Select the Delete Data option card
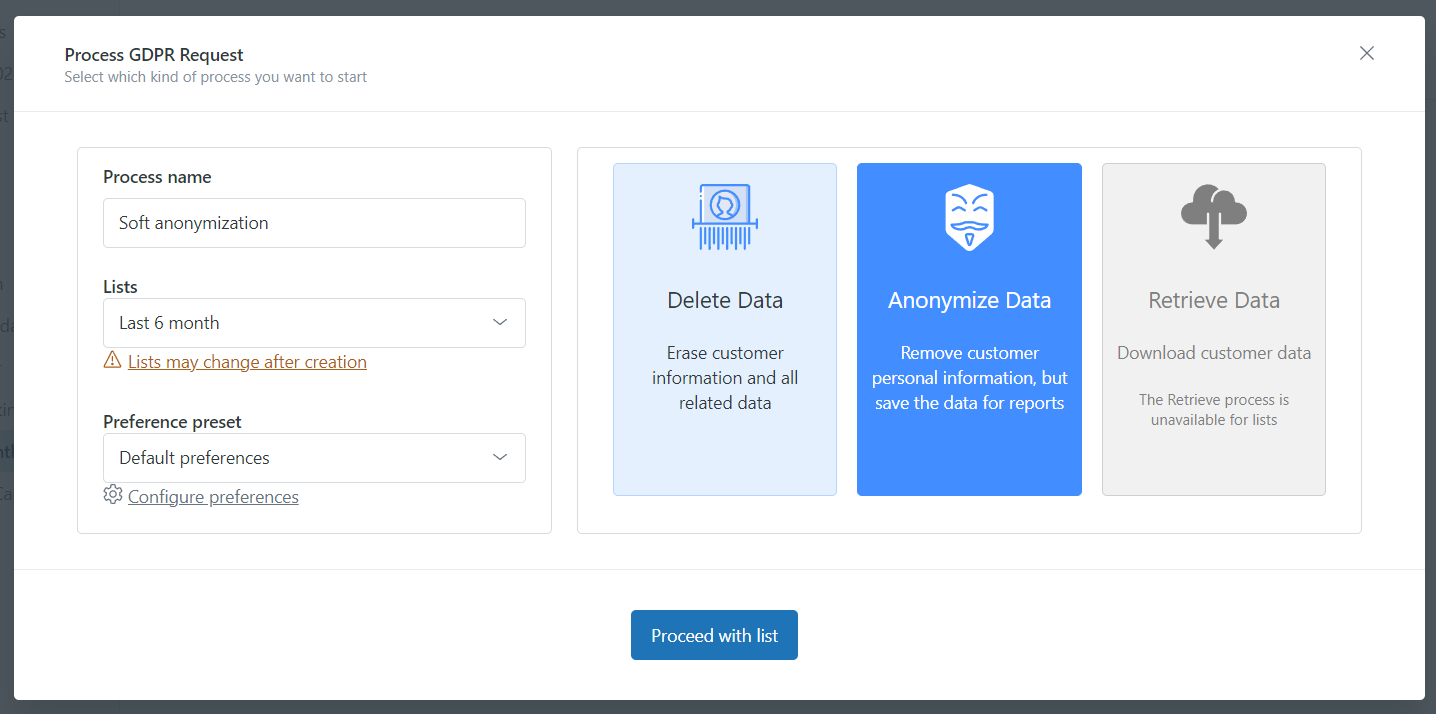Image resolution: width=1436 pixels, height=714 pixels. click(x=725, y=330)
